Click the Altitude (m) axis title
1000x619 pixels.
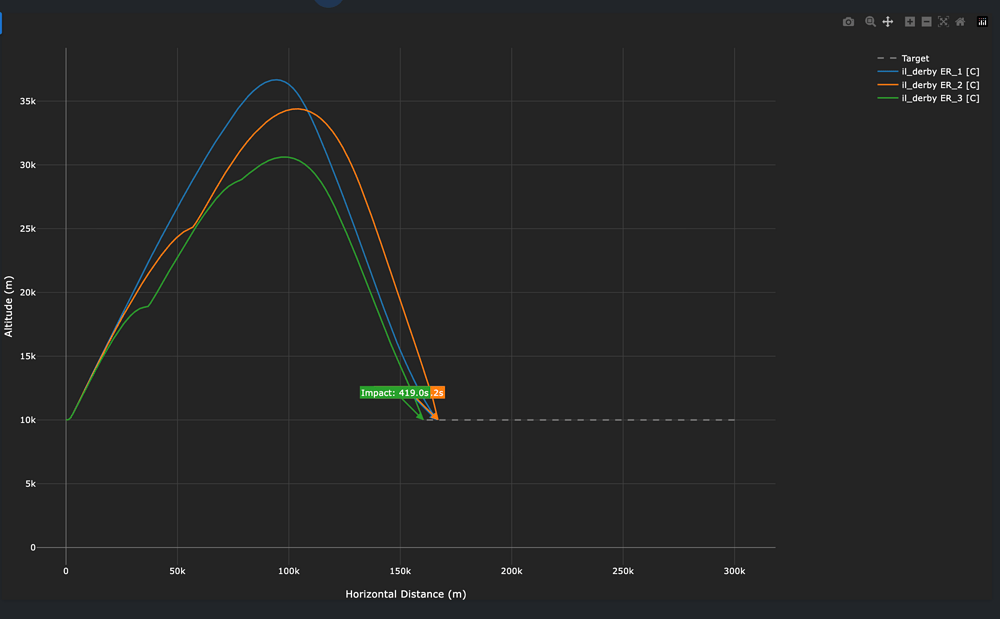click(x=9, y=300)
